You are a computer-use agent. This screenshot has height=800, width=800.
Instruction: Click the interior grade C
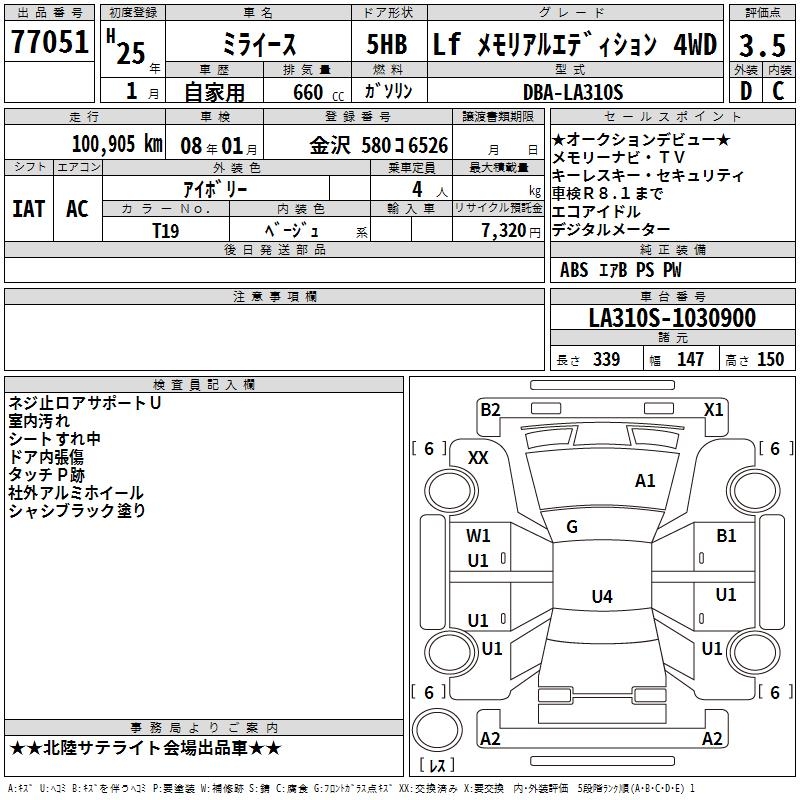click(778, 91)
